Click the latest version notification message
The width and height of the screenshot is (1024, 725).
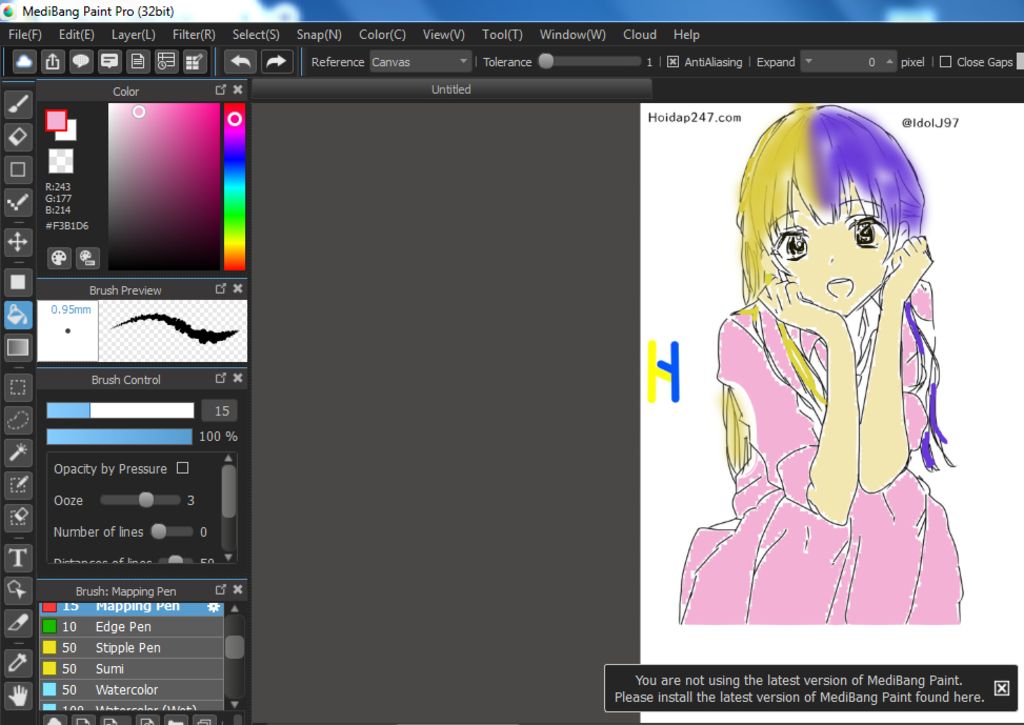[799, 688]
